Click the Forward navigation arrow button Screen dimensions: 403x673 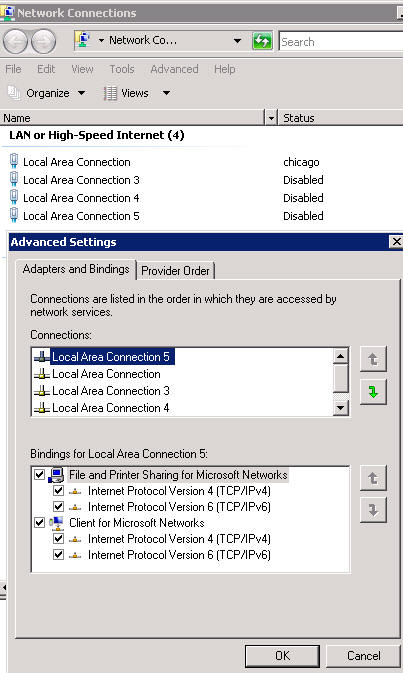pyautogui.click(x=44, y=42)
